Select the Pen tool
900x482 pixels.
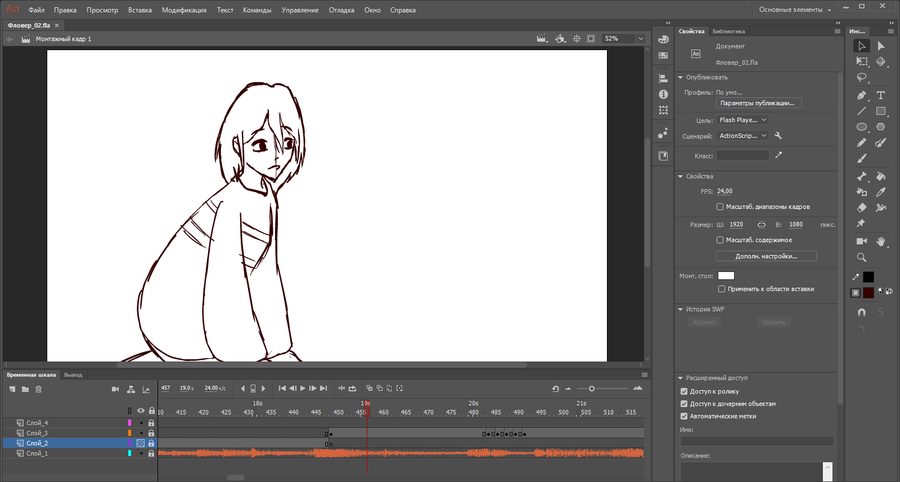coord(862,95)
